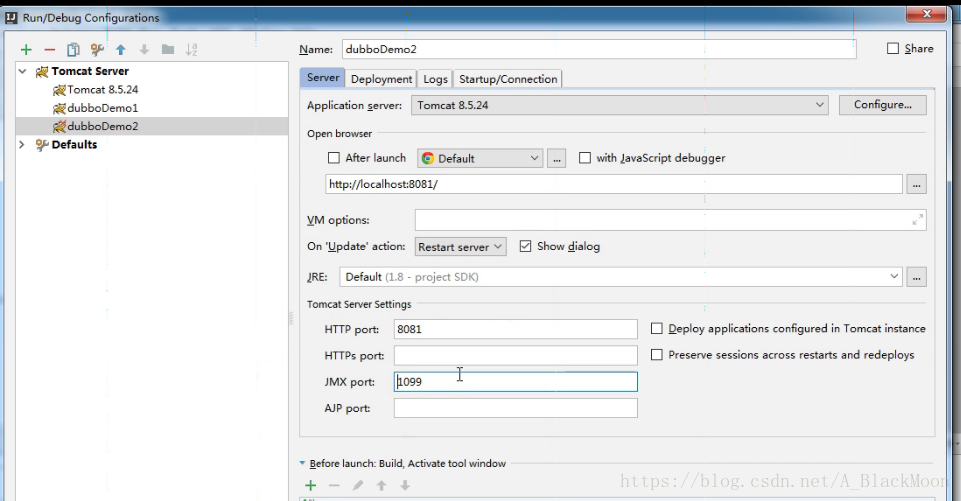961x501 pixels.
Task: Add a Before launch task
Action: (x=311, y=486)
